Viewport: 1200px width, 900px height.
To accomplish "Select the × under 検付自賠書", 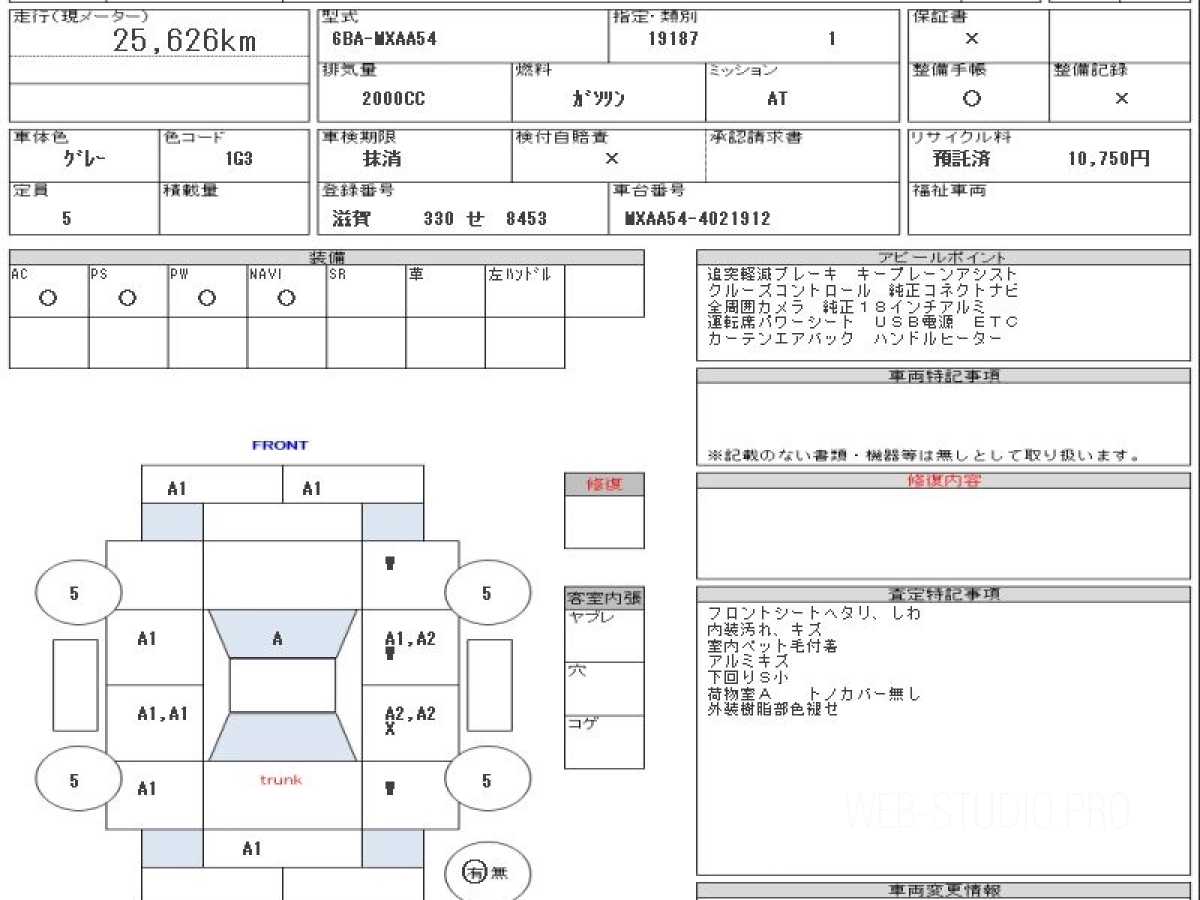I will (612, 158).
